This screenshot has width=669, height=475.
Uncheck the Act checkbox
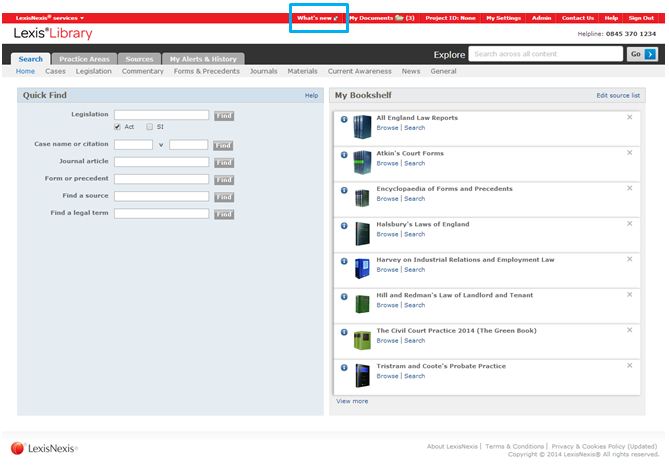click(x=117, y=127)
